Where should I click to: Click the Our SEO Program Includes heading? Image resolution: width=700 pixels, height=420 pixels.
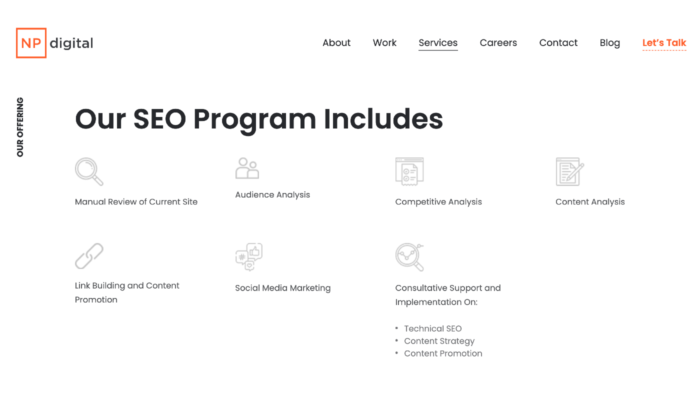[259, 119]
